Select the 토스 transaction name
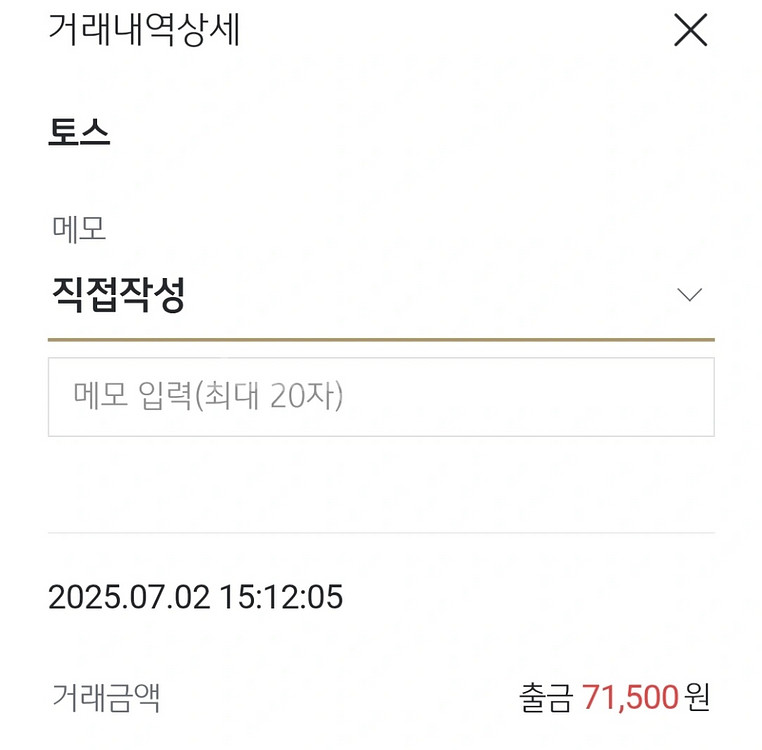762x750 pixels. tap(79, 133)
